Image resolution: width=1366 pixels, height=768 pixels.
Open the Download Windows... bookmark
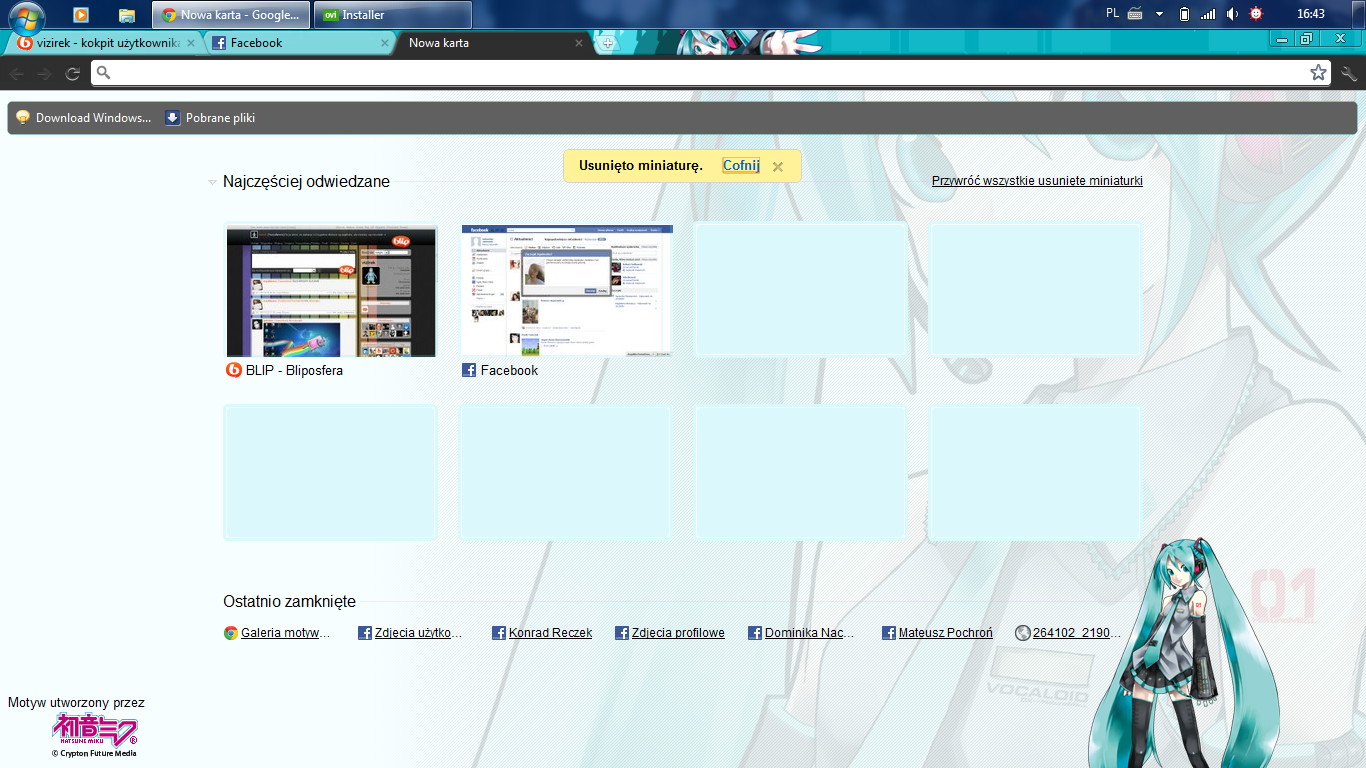84,117
